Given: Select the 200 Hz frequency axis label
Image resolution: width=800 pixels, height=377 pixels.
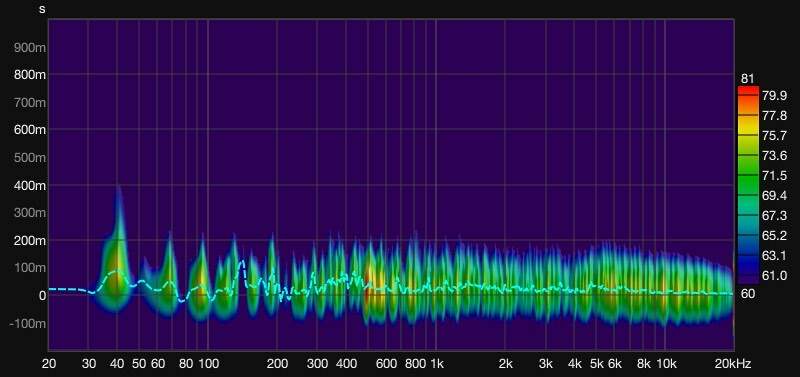Looking at the screenshot, I should pos(278,364).
